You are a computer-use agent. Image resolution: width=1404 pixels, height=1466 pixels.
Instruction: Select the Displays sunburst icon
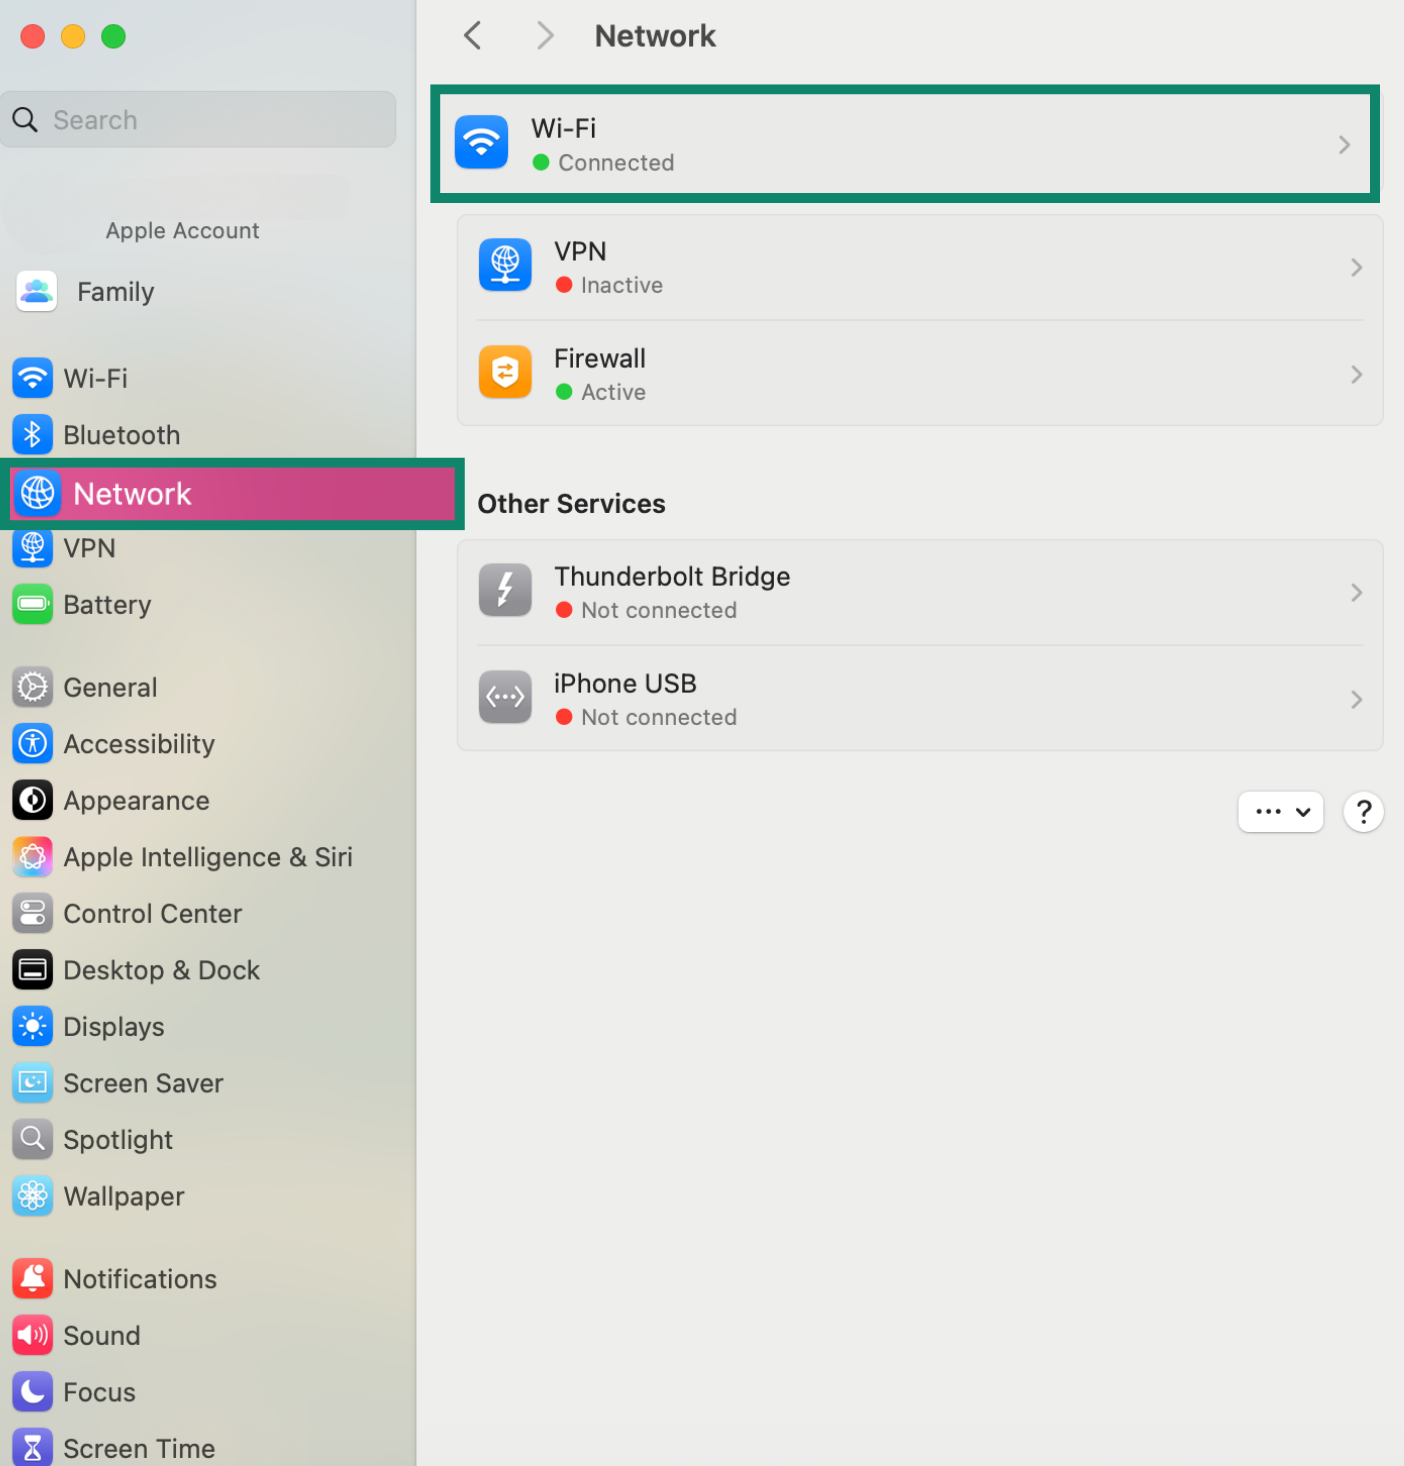(33, 1026)
